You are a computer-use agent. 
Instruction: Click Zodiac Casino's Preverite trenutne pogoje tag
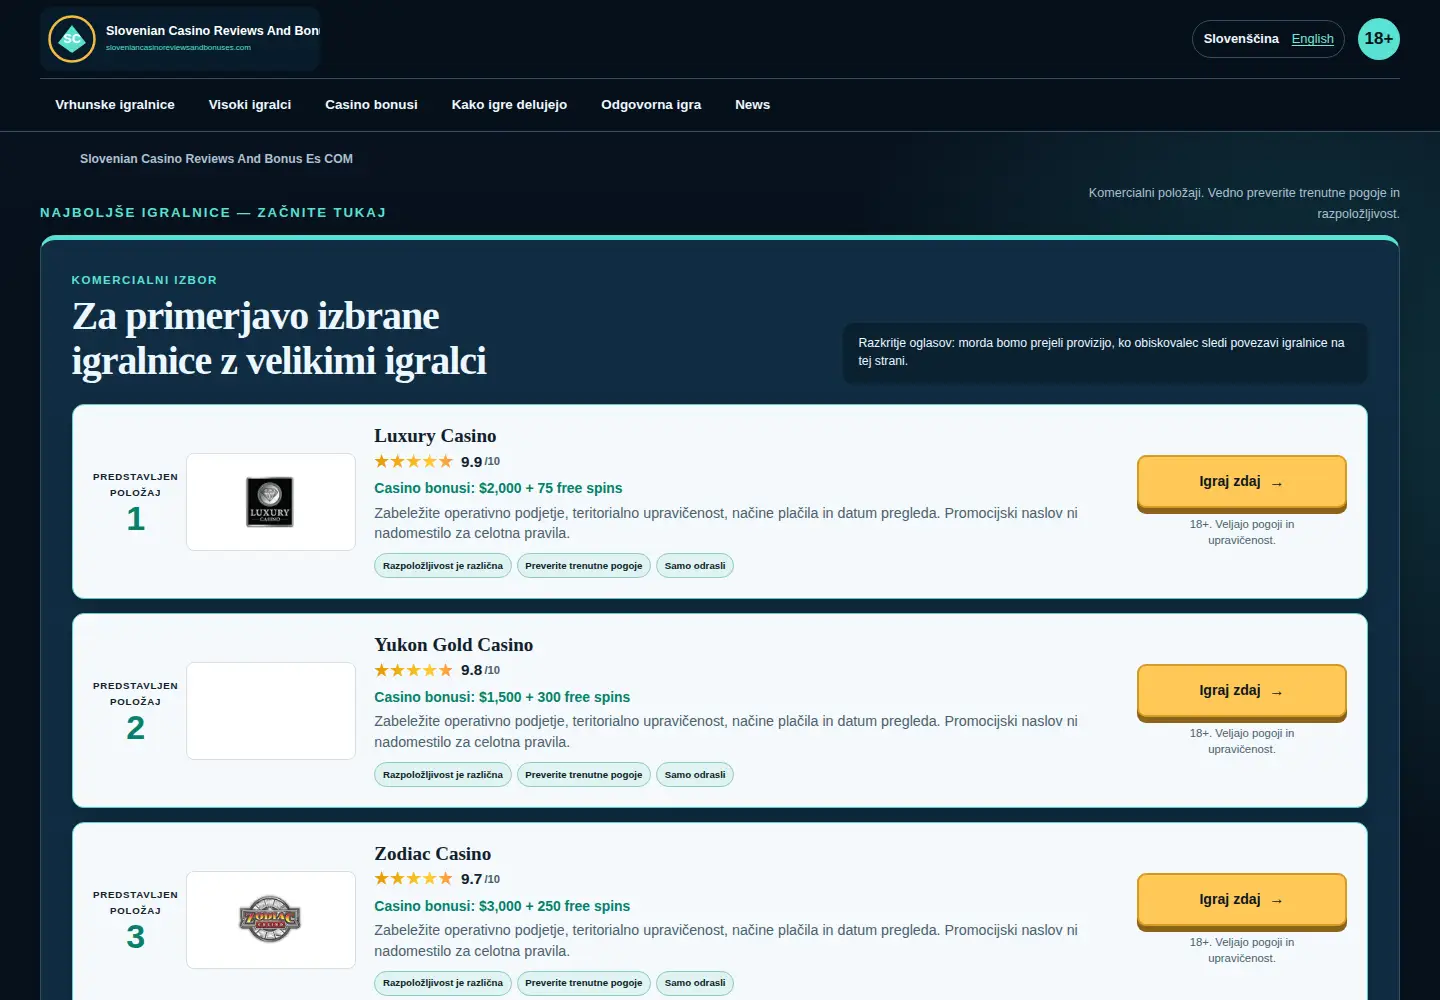point(584,983)
